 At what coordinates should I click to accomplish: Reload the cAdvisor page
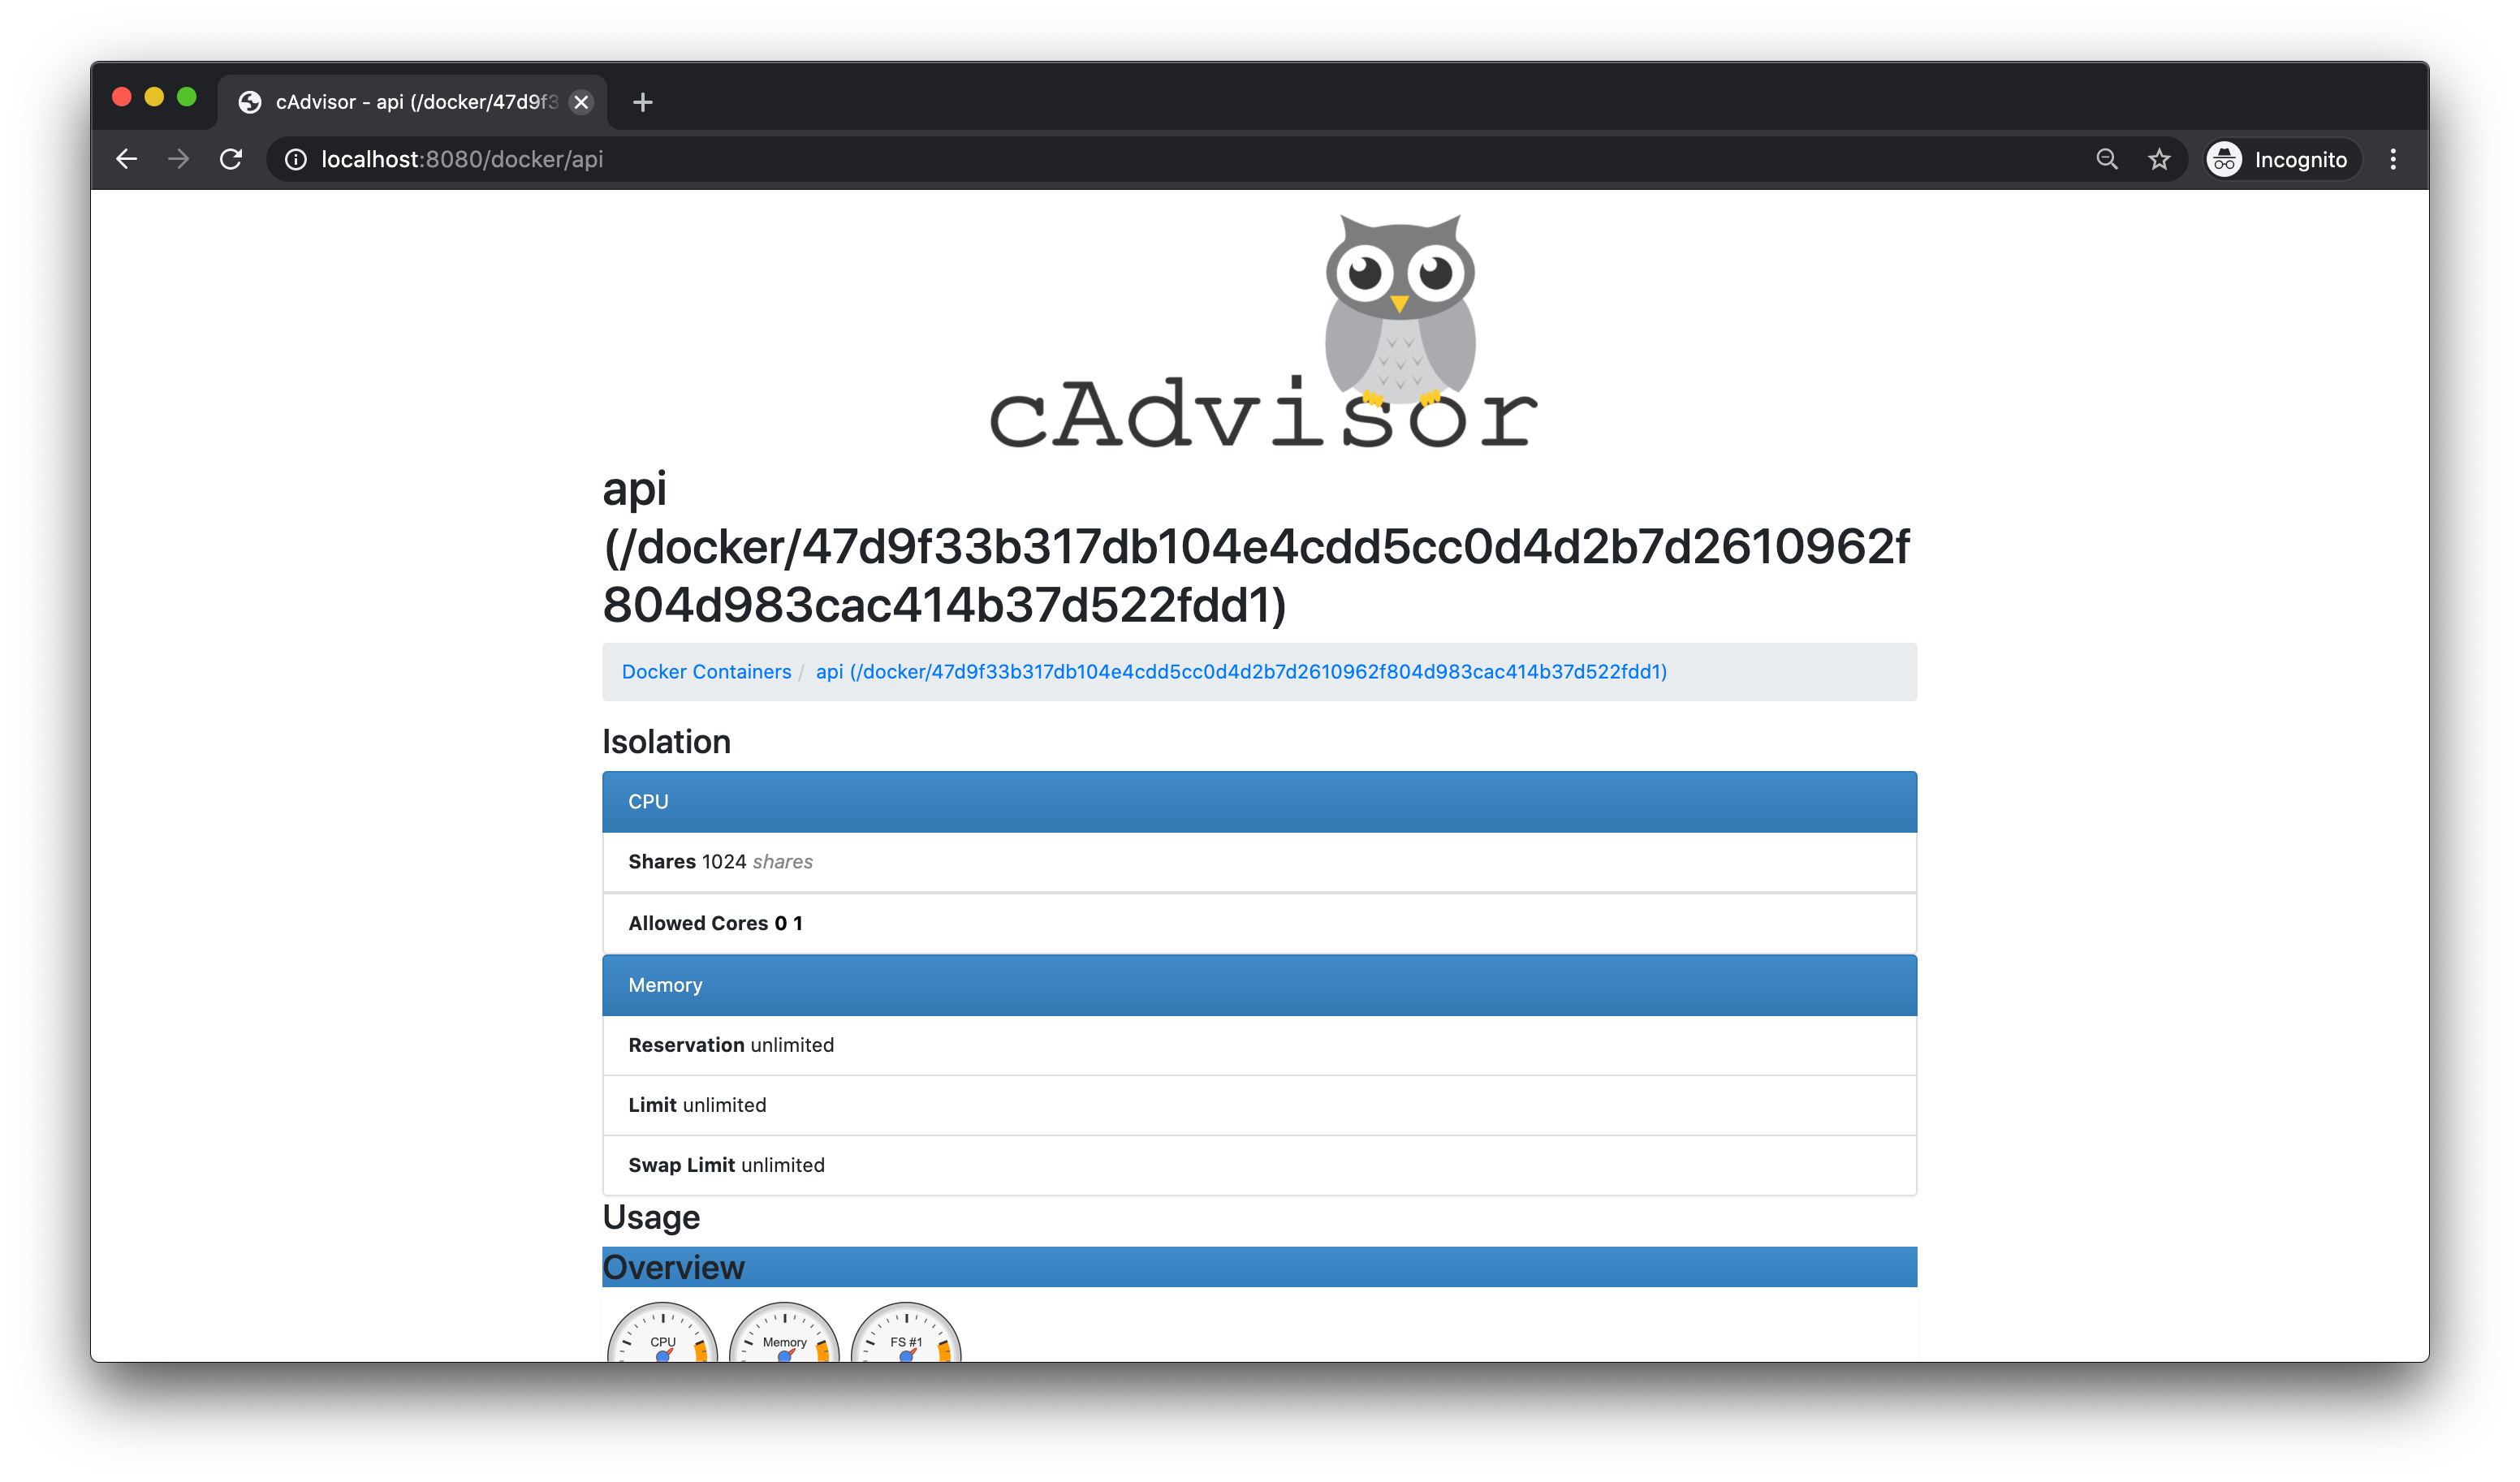coord(231,159)
